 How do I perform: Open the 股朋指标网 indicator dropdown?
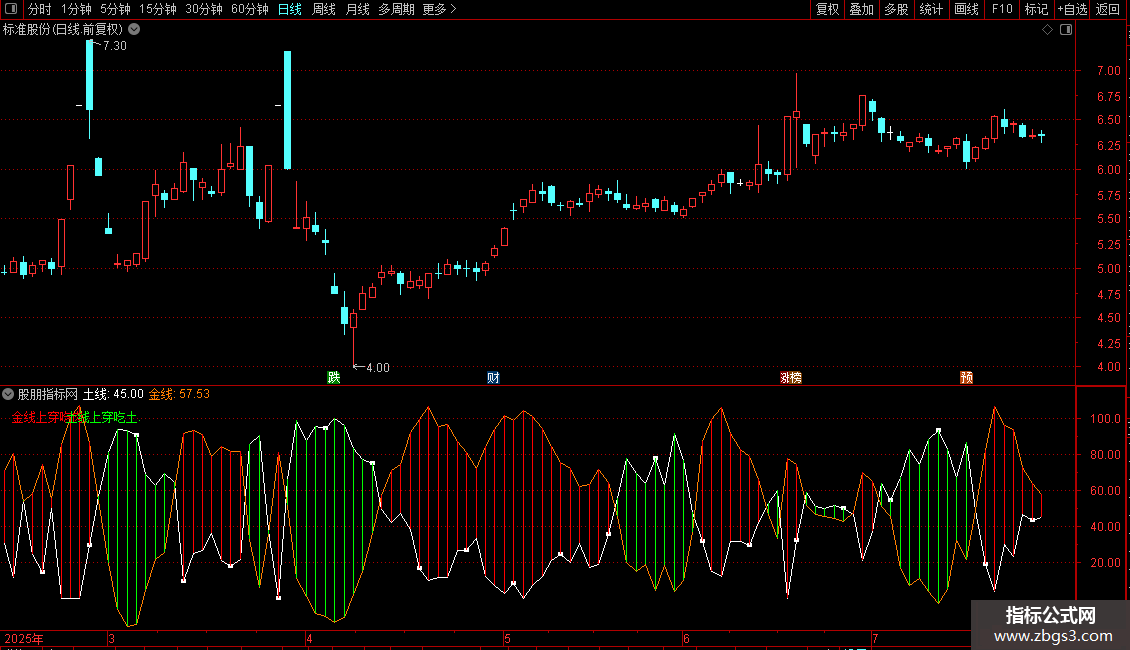(8, 394)
